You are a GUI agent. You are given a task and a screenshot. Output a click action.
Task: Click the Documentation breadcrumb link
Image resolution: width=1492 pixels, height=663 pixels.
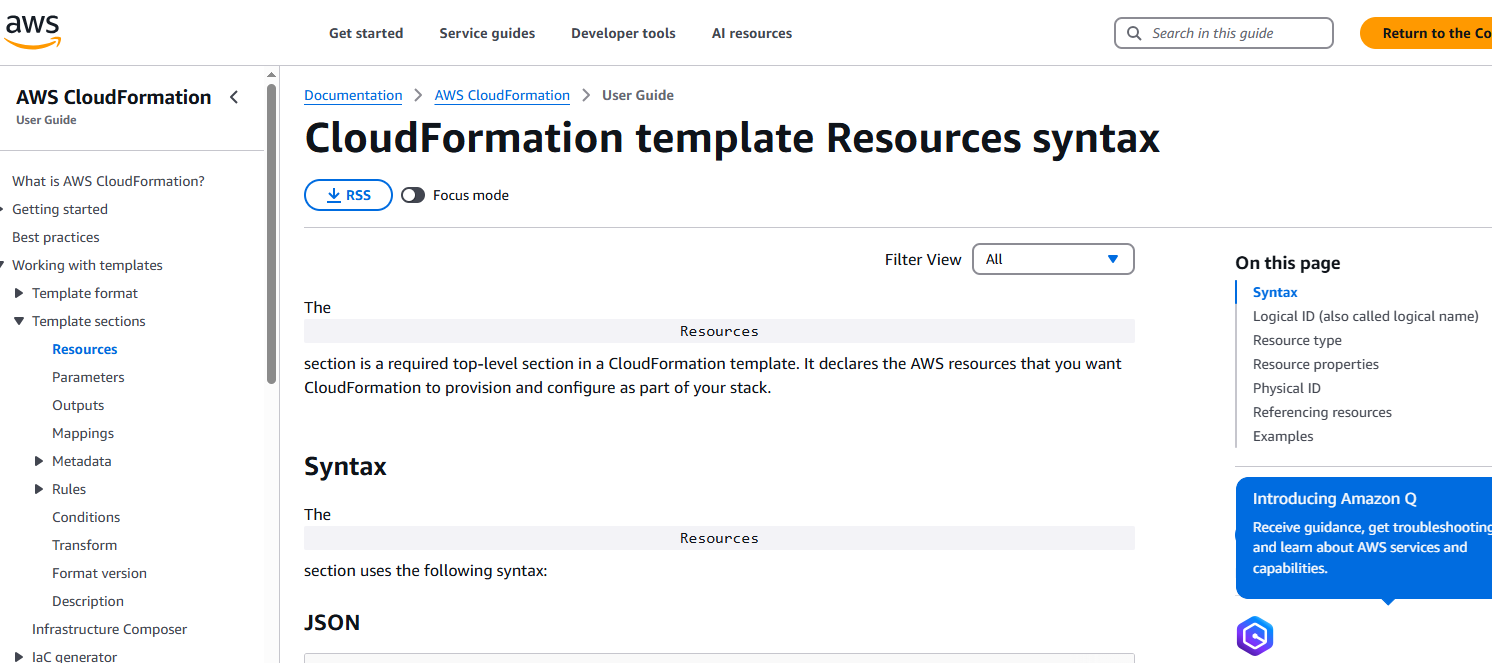click(353, 95)
